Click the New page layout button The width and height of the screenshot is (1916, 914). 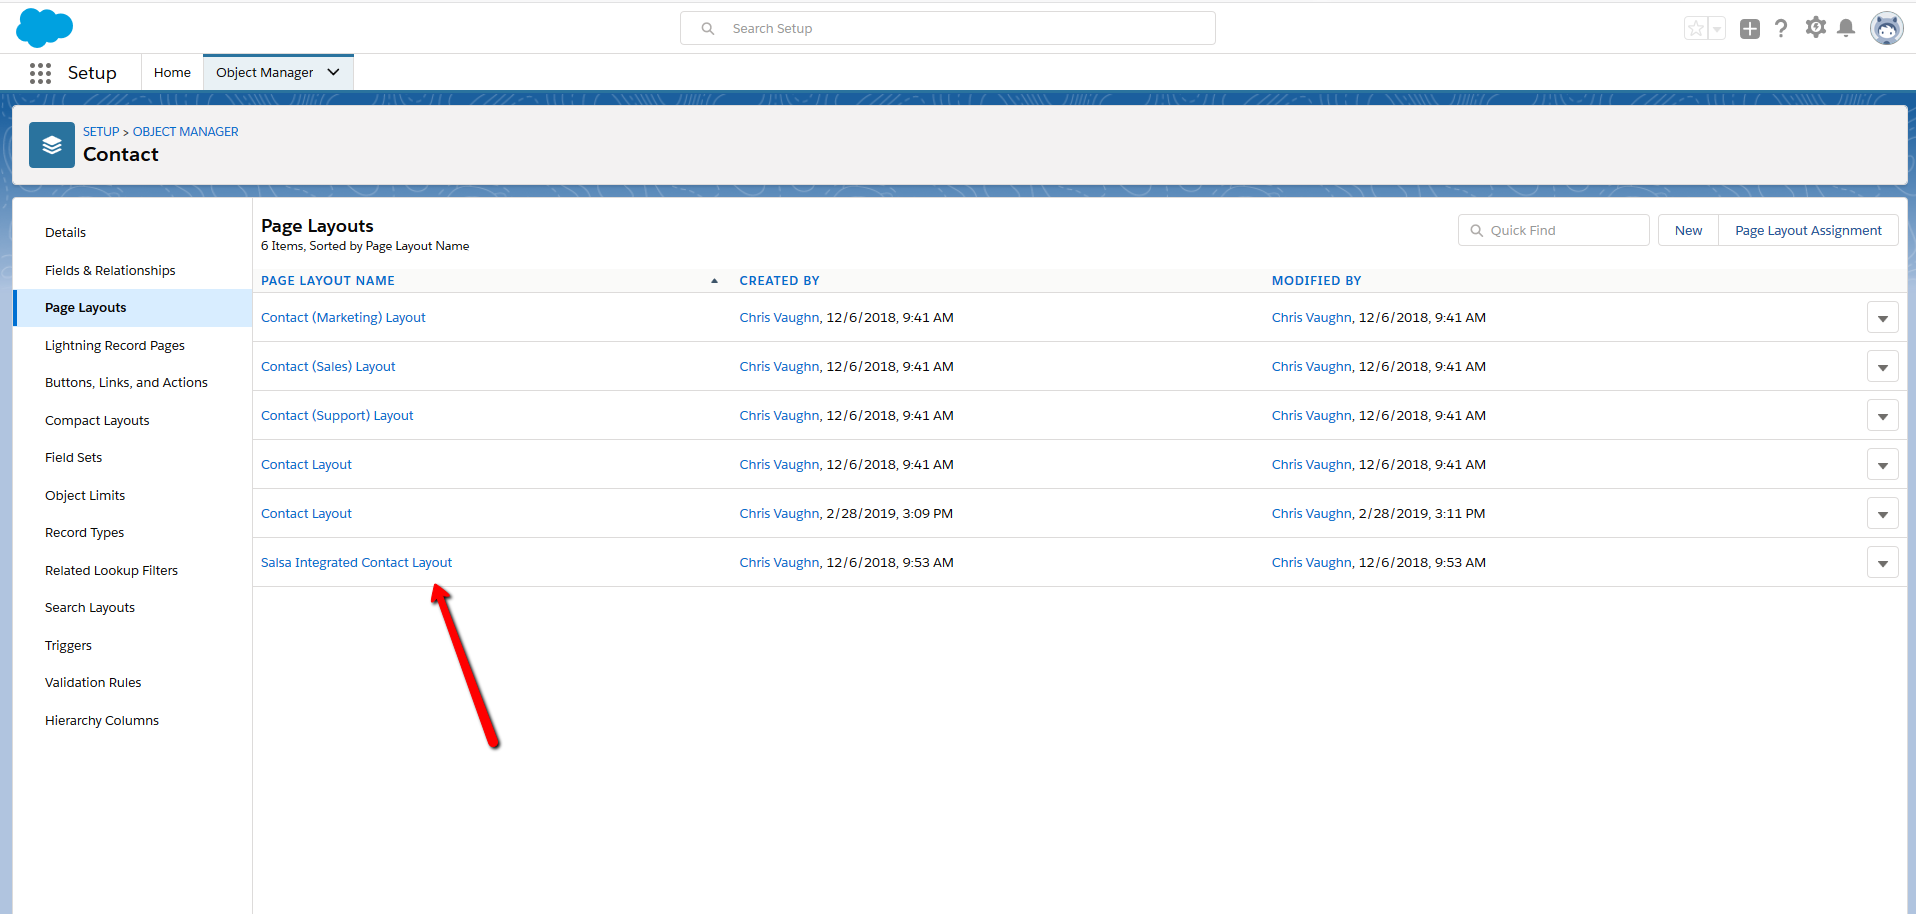click(x=1687, y=229)
